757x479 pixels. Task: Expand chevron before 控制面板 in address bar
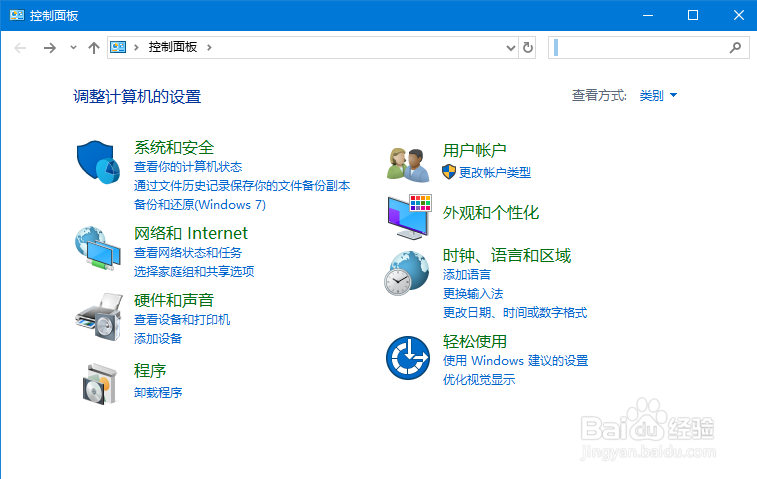point(137,47)
